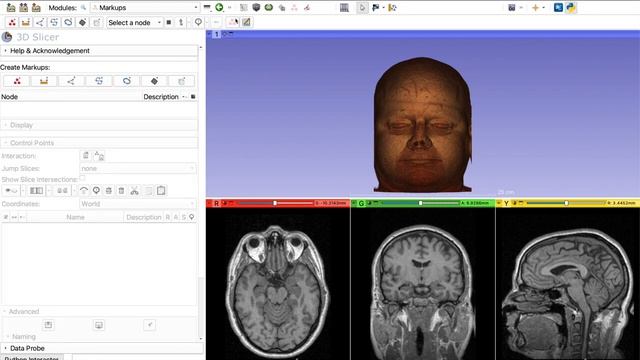Click the scissors cut control points icon
The image size is (640, 360).
[134, 191]
